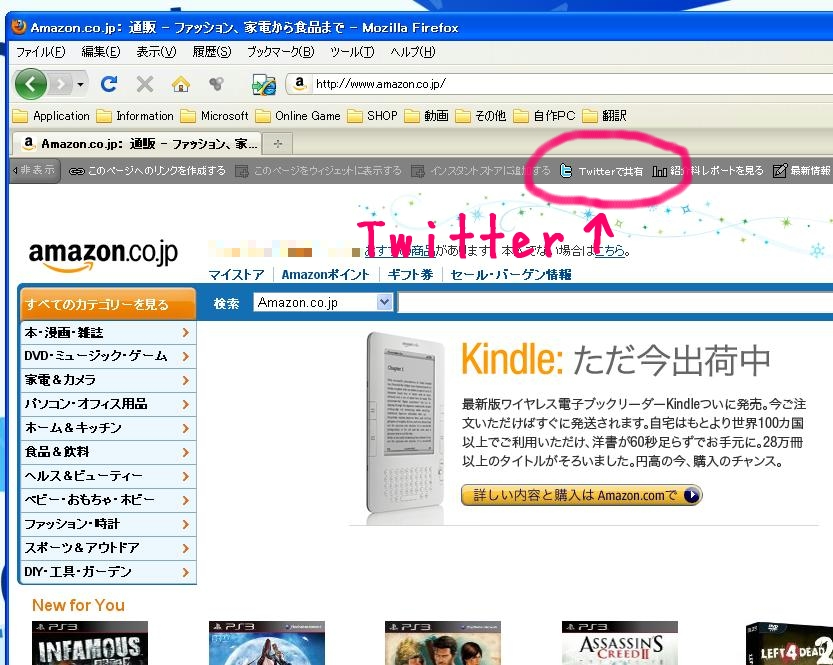Click 詳しい内容と購入は Amazon.comで button
The image size is (833, 665).
[581, 495]
